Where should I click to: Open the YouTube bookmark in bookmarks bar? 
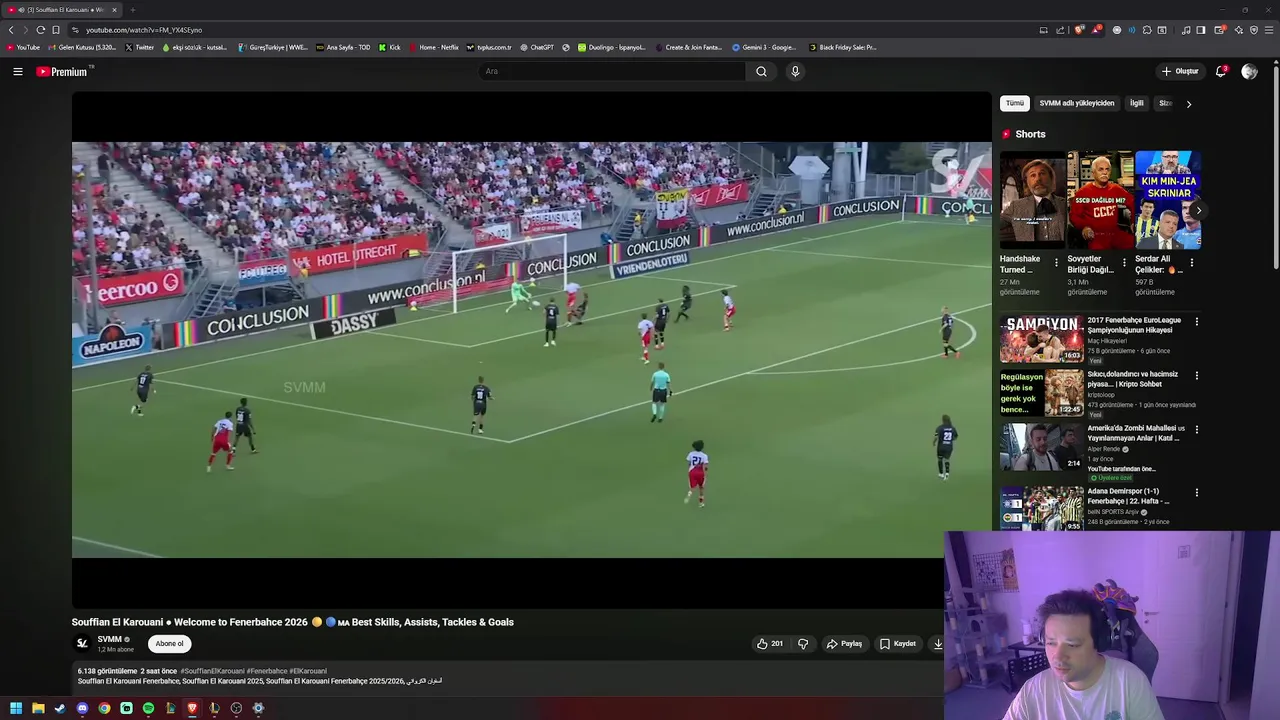pos(23,47)
